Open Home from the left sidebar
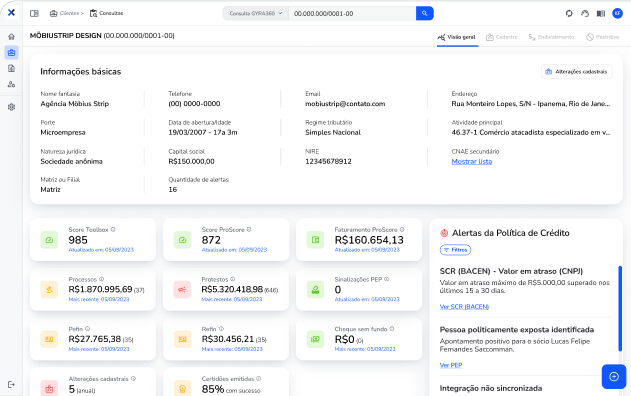631x396 pixels. [x=11, y=37]
